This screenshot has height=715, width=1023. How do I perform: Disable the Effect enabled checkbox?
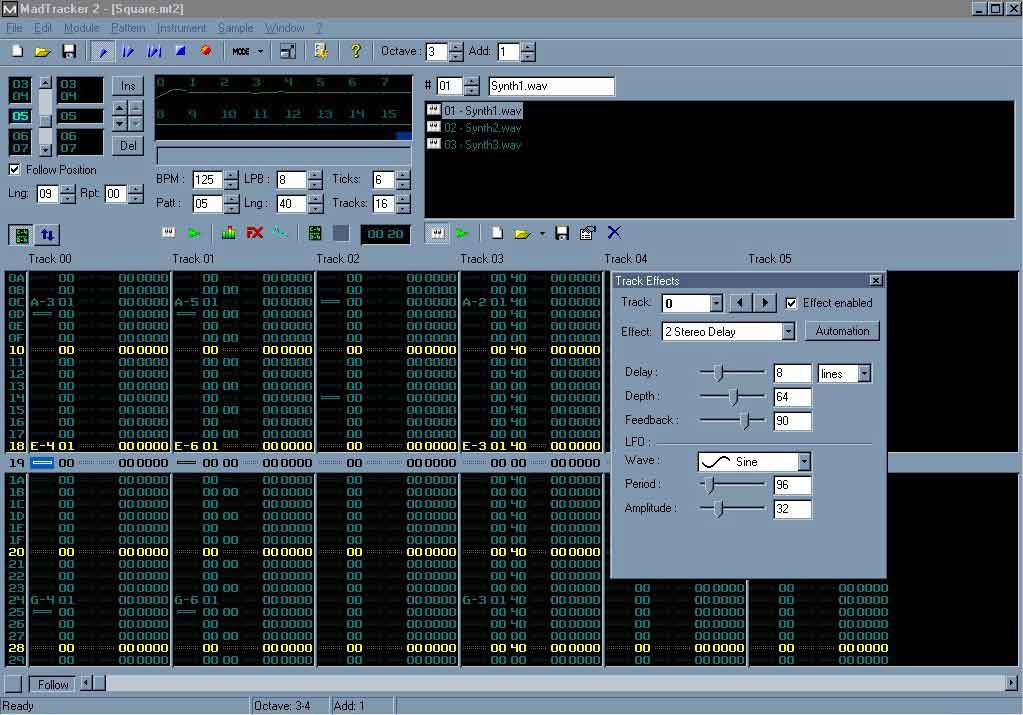click(x=792, y=303)
